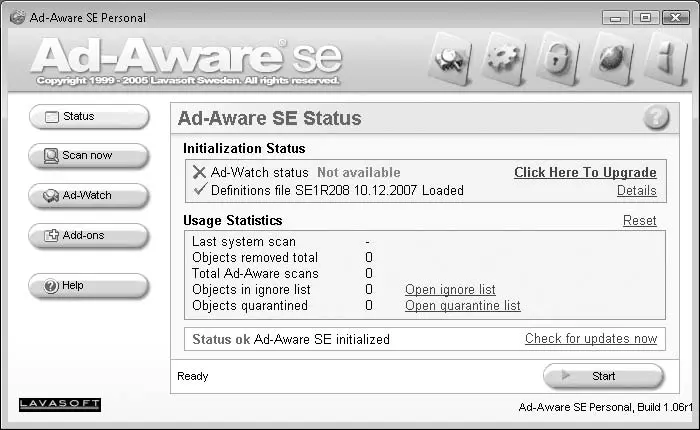This screenshot has width=700, height=430.
Task: Open quarantine list link
Action: coord(462,306)
